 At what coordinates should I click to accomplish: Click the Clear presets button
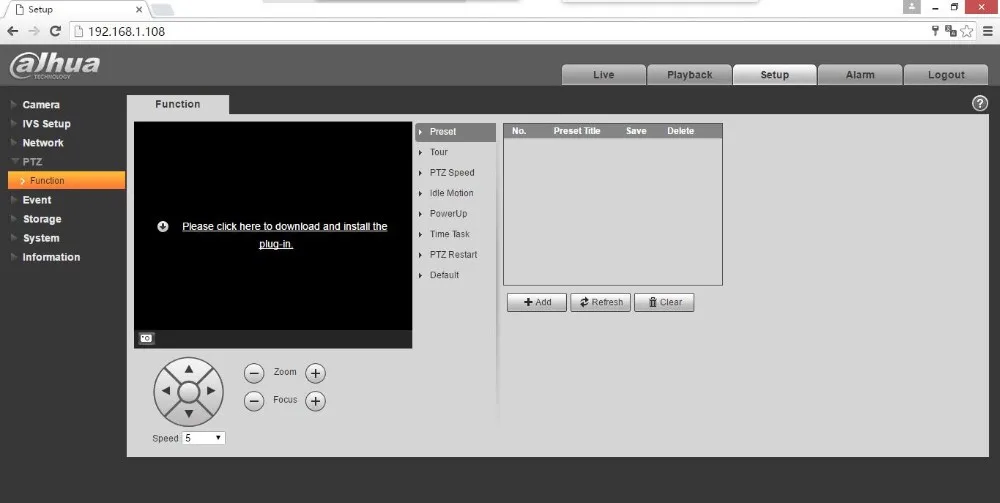664,302
